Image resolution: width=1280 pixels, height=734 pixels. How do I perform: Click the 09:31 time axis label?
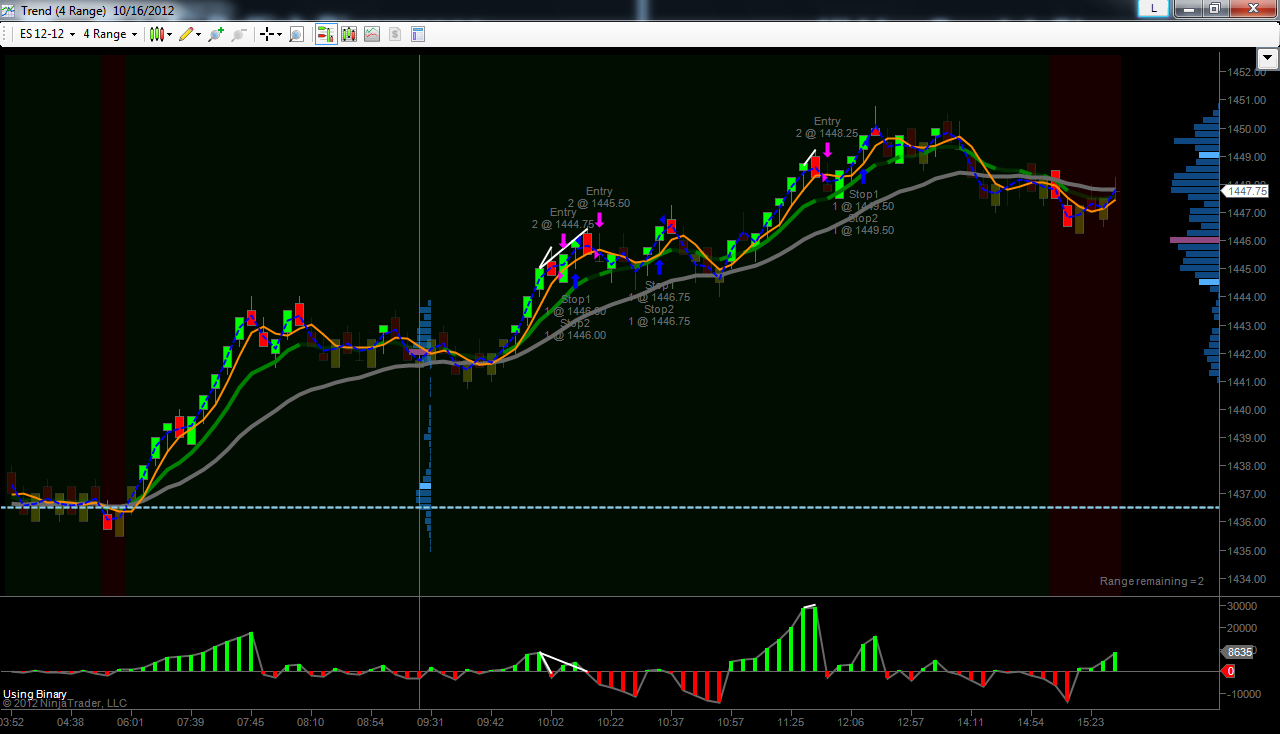point(431,722)
